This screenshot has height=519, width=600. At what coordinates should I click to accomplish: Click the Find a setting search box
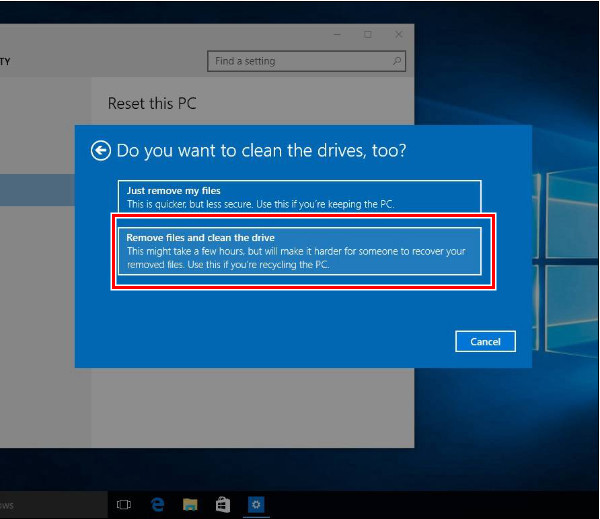tap(306, 61)
